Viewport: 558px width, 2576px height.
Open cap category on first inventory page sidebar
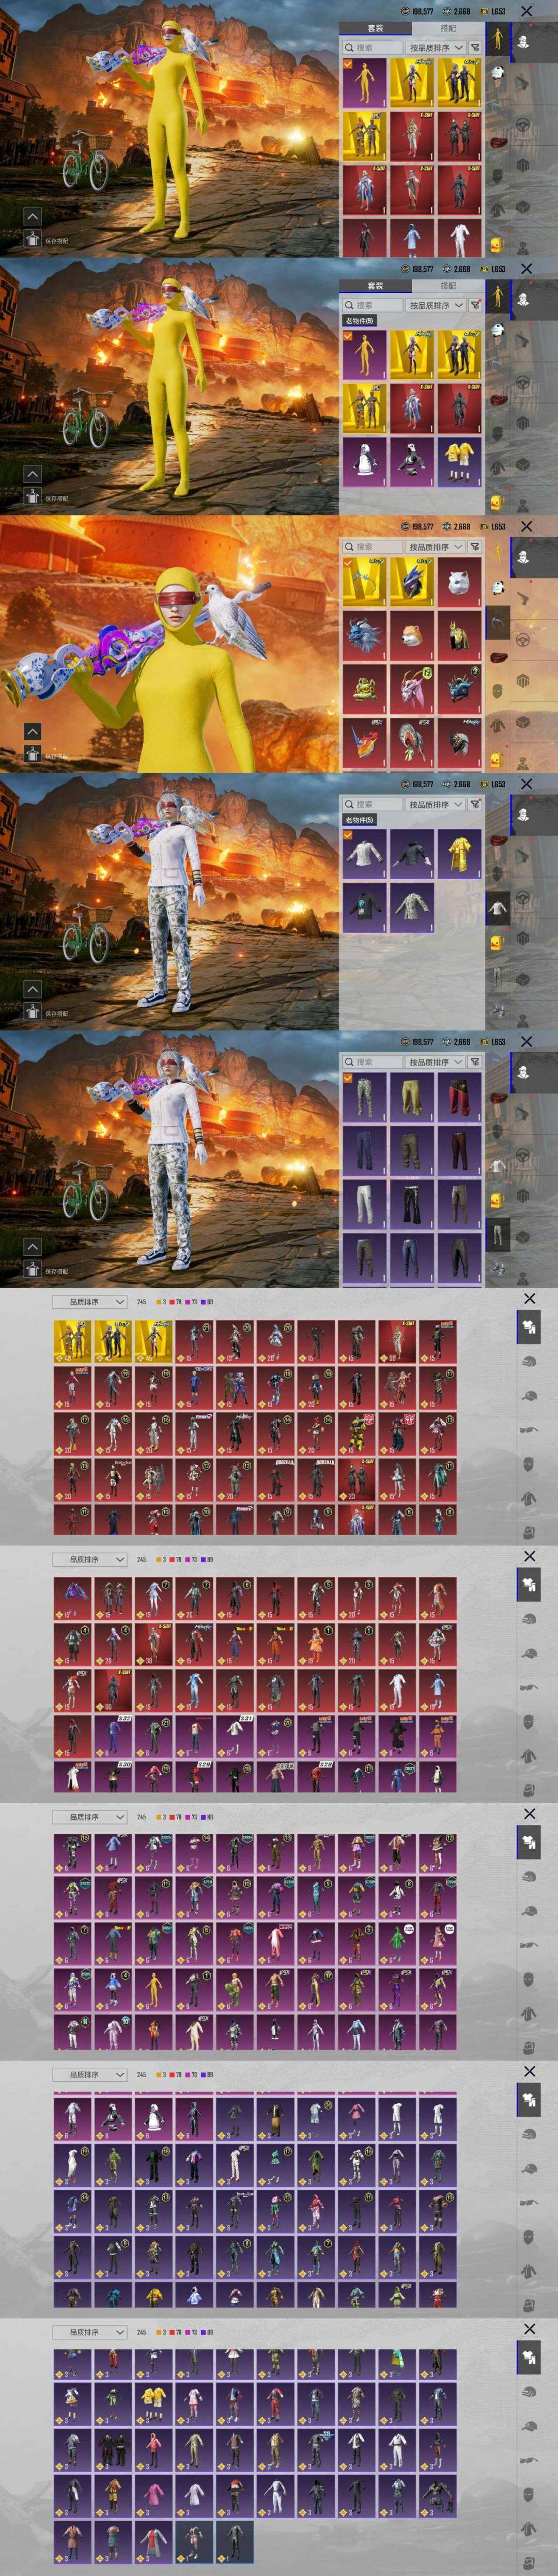[x=528, y=1395]
